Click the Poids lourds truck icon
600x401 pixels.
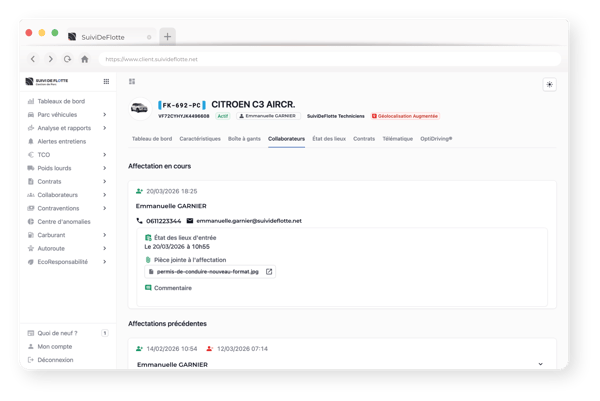pos(31,168)
